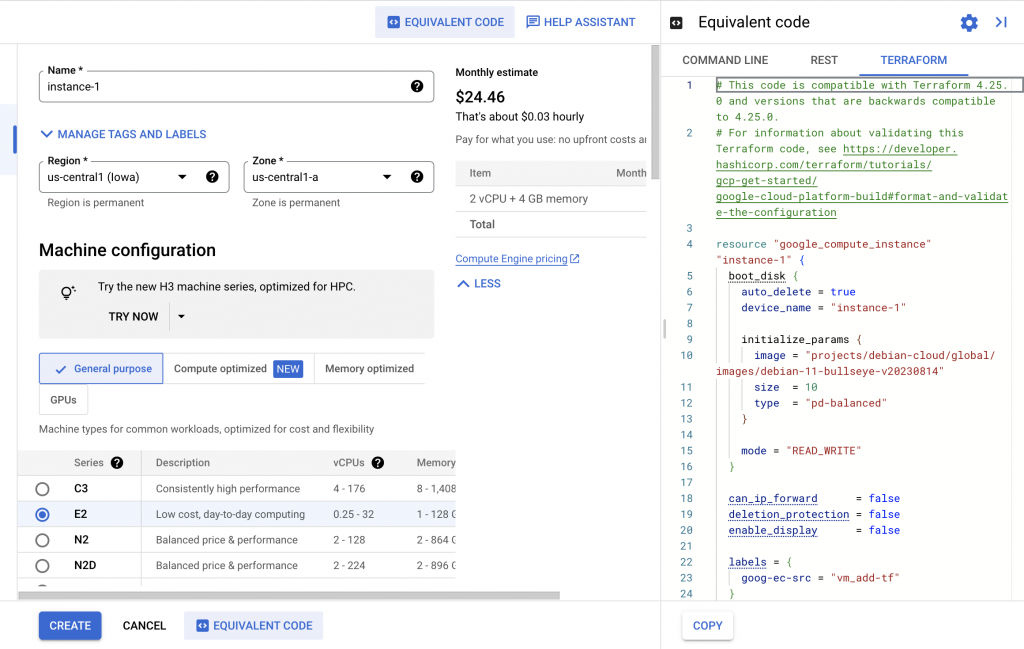The width and height of the screenshot is (1024, 649).
Task: Click the H3 suggestion lightbulb icon
Action: pyautogui.click(x=68, y=293)
